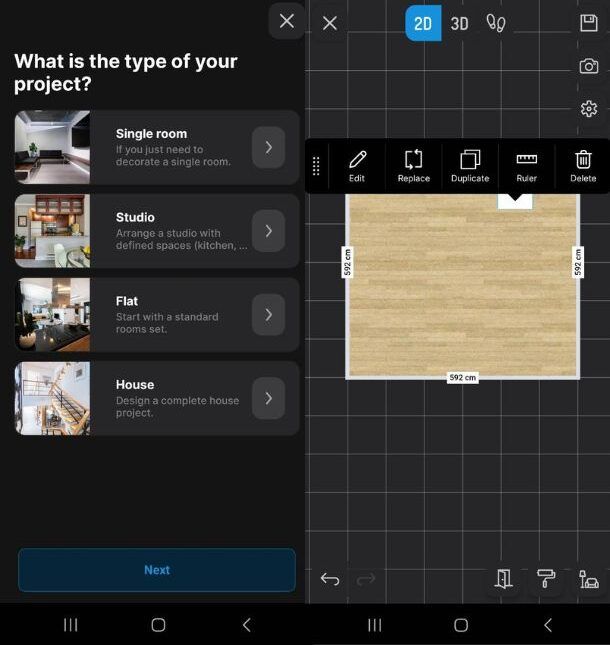Switch to 2D view mode

coord(422,23)
